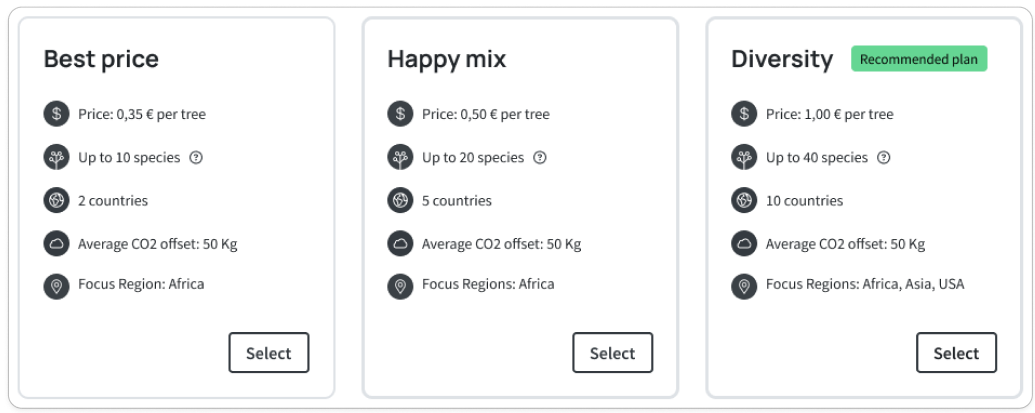This screenshot has height=413, width=1035.
Task: Click the Happy mix card heading
Action: 447,59
